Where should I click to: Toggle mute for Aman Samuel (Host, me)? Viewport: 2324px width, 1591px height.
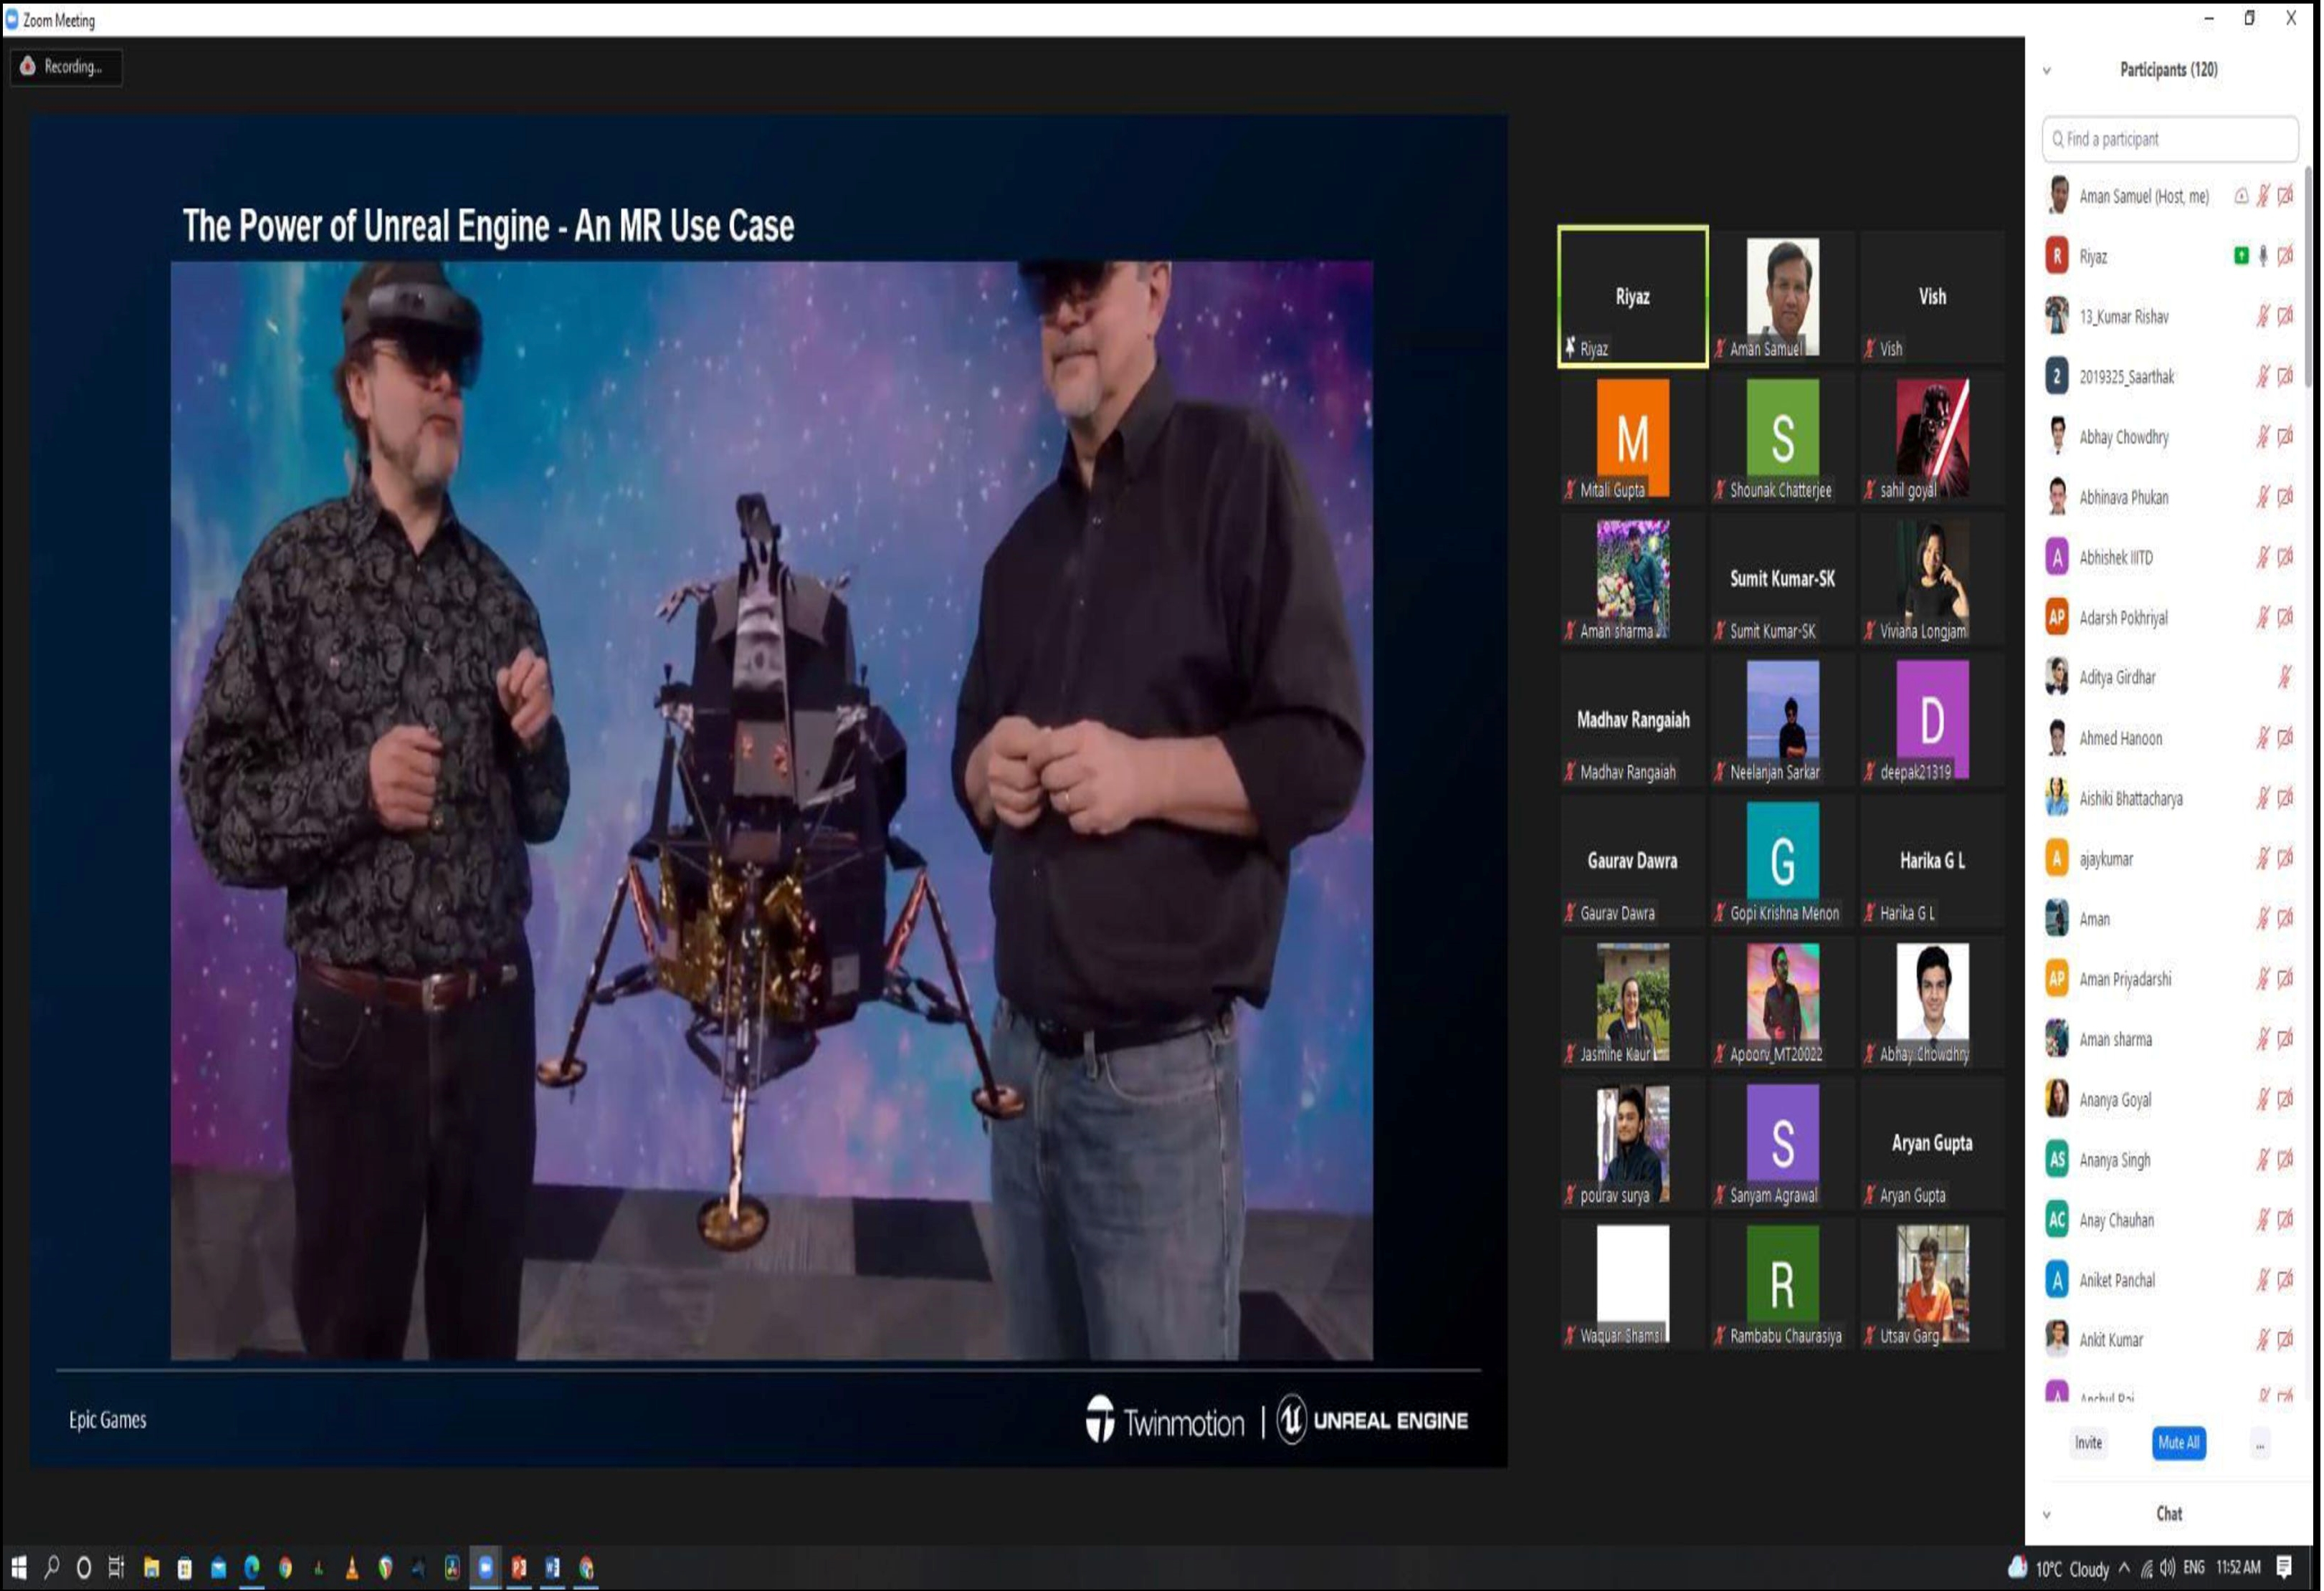coord(2263,196)
